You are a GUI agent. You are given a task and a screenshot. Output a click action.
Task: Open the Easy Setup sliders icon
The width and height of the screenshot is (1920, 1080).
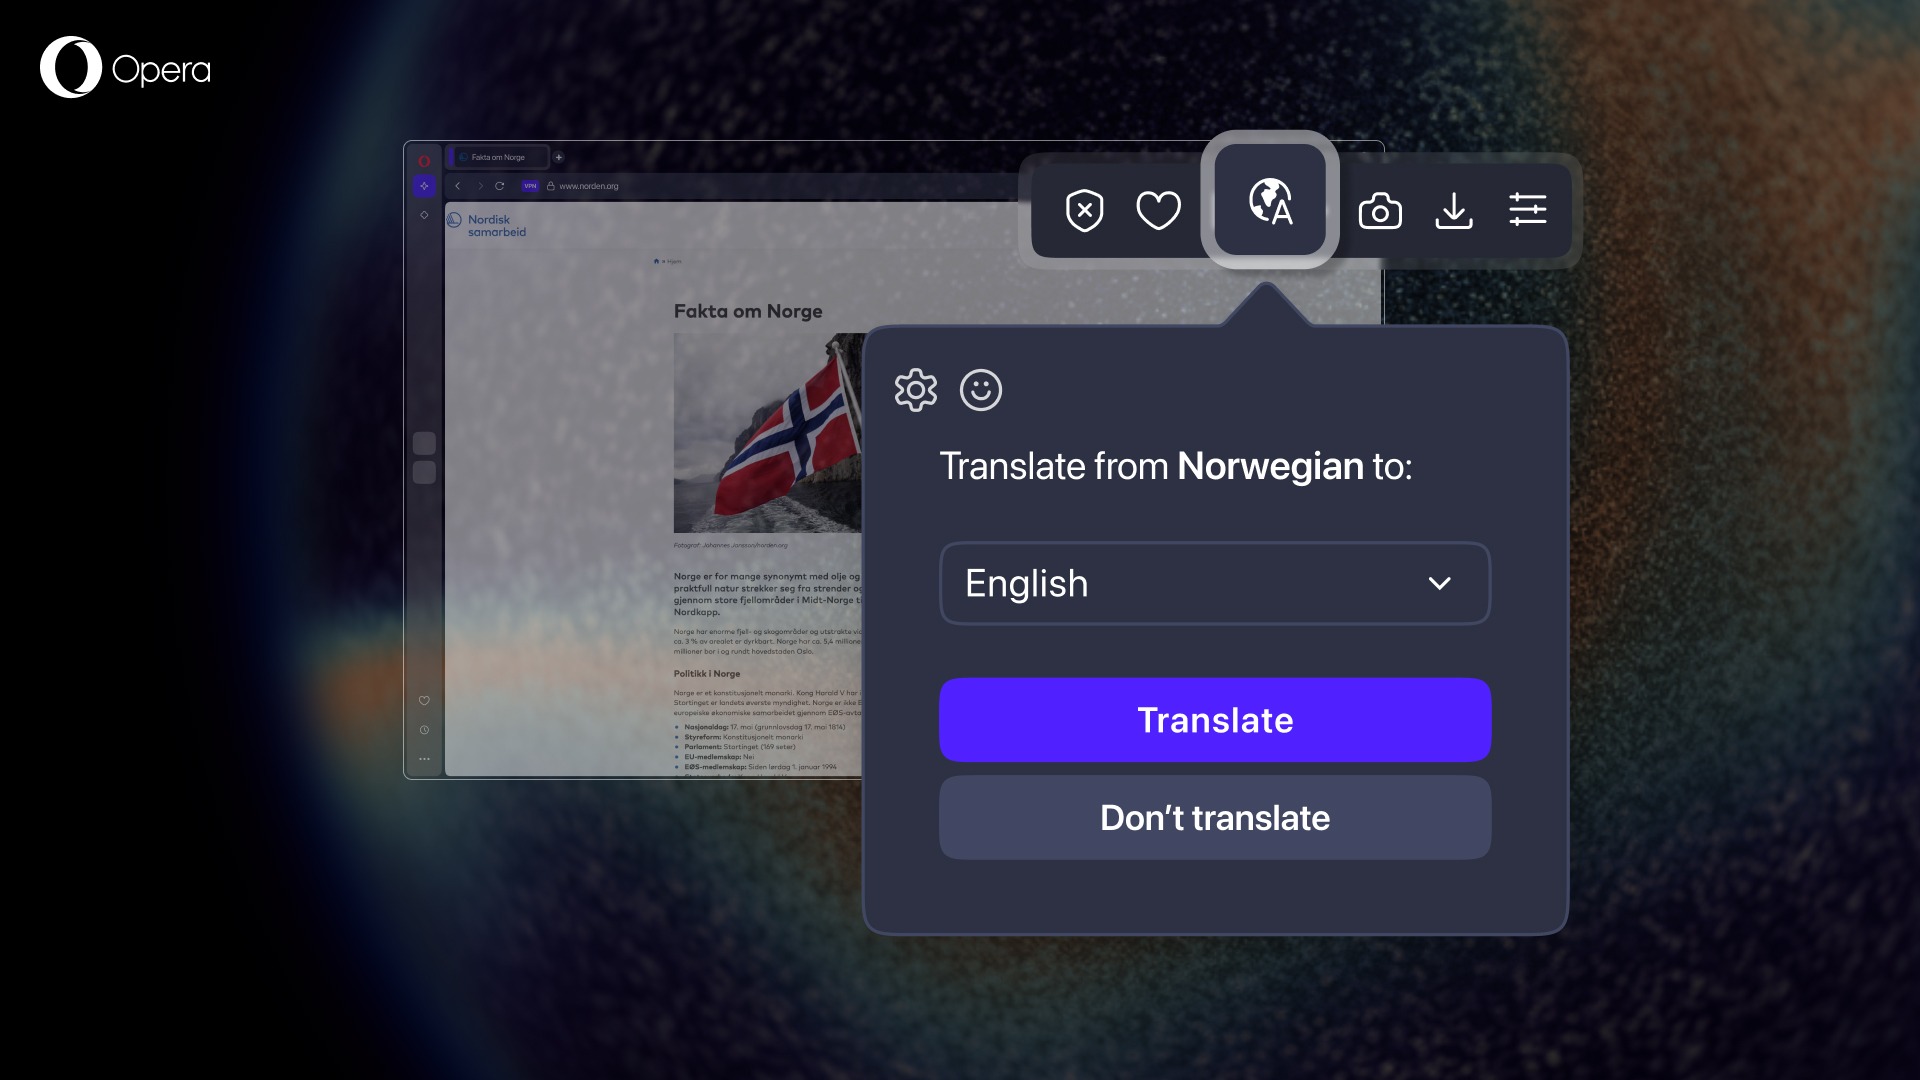[1527, 210]
